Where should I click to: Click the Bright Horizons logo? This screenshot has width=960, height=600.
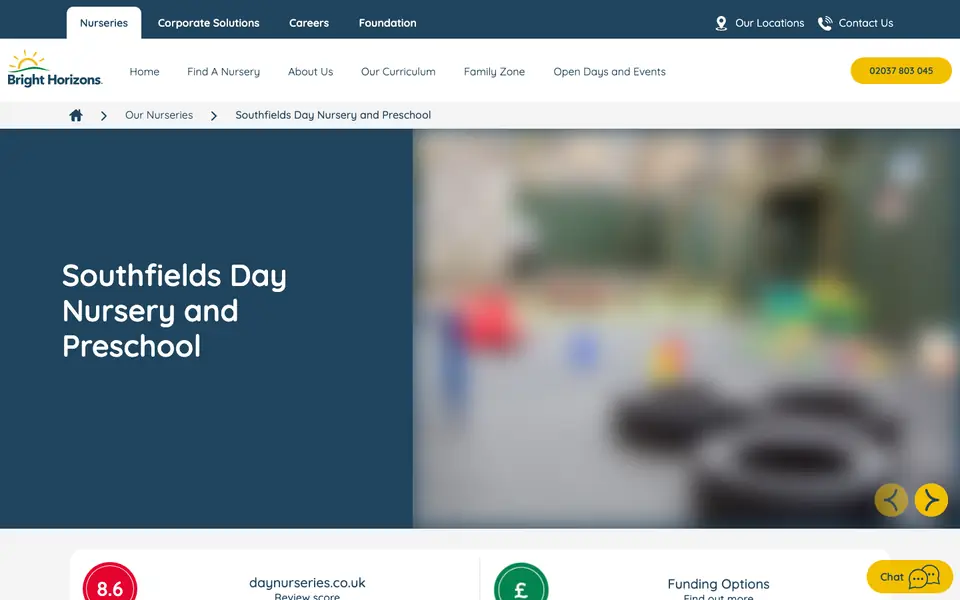54,69
